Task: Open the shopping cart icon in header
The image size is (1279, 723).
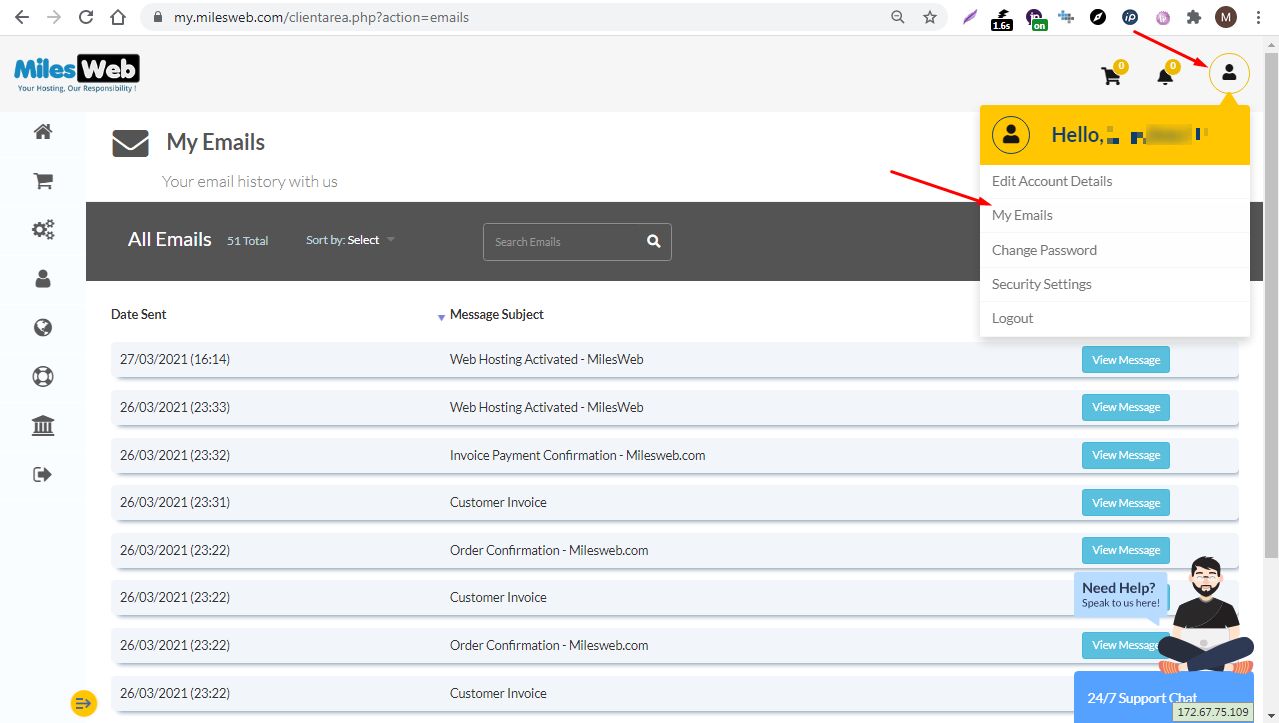Action: point(1111,76)
